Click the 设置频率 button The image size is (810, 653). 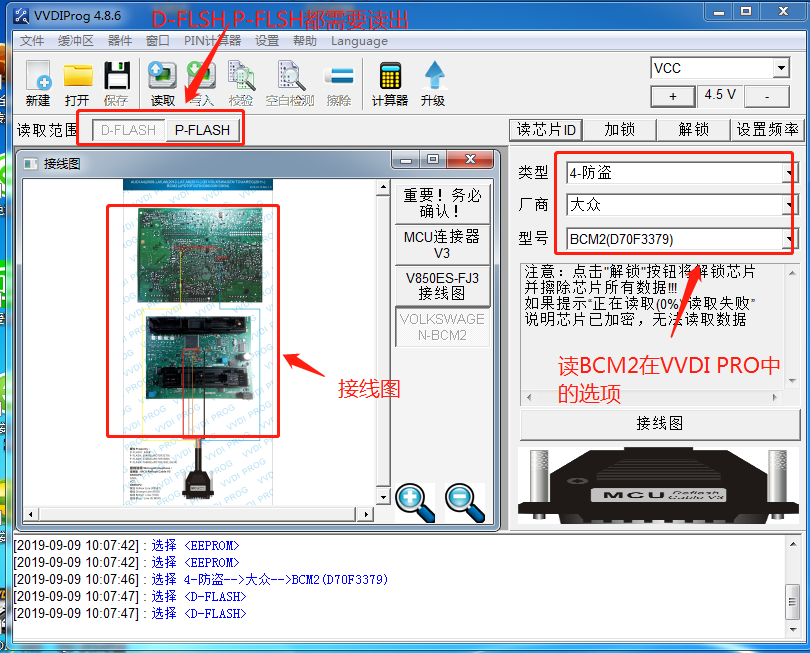pyautogui.click(x=768, y=130)
